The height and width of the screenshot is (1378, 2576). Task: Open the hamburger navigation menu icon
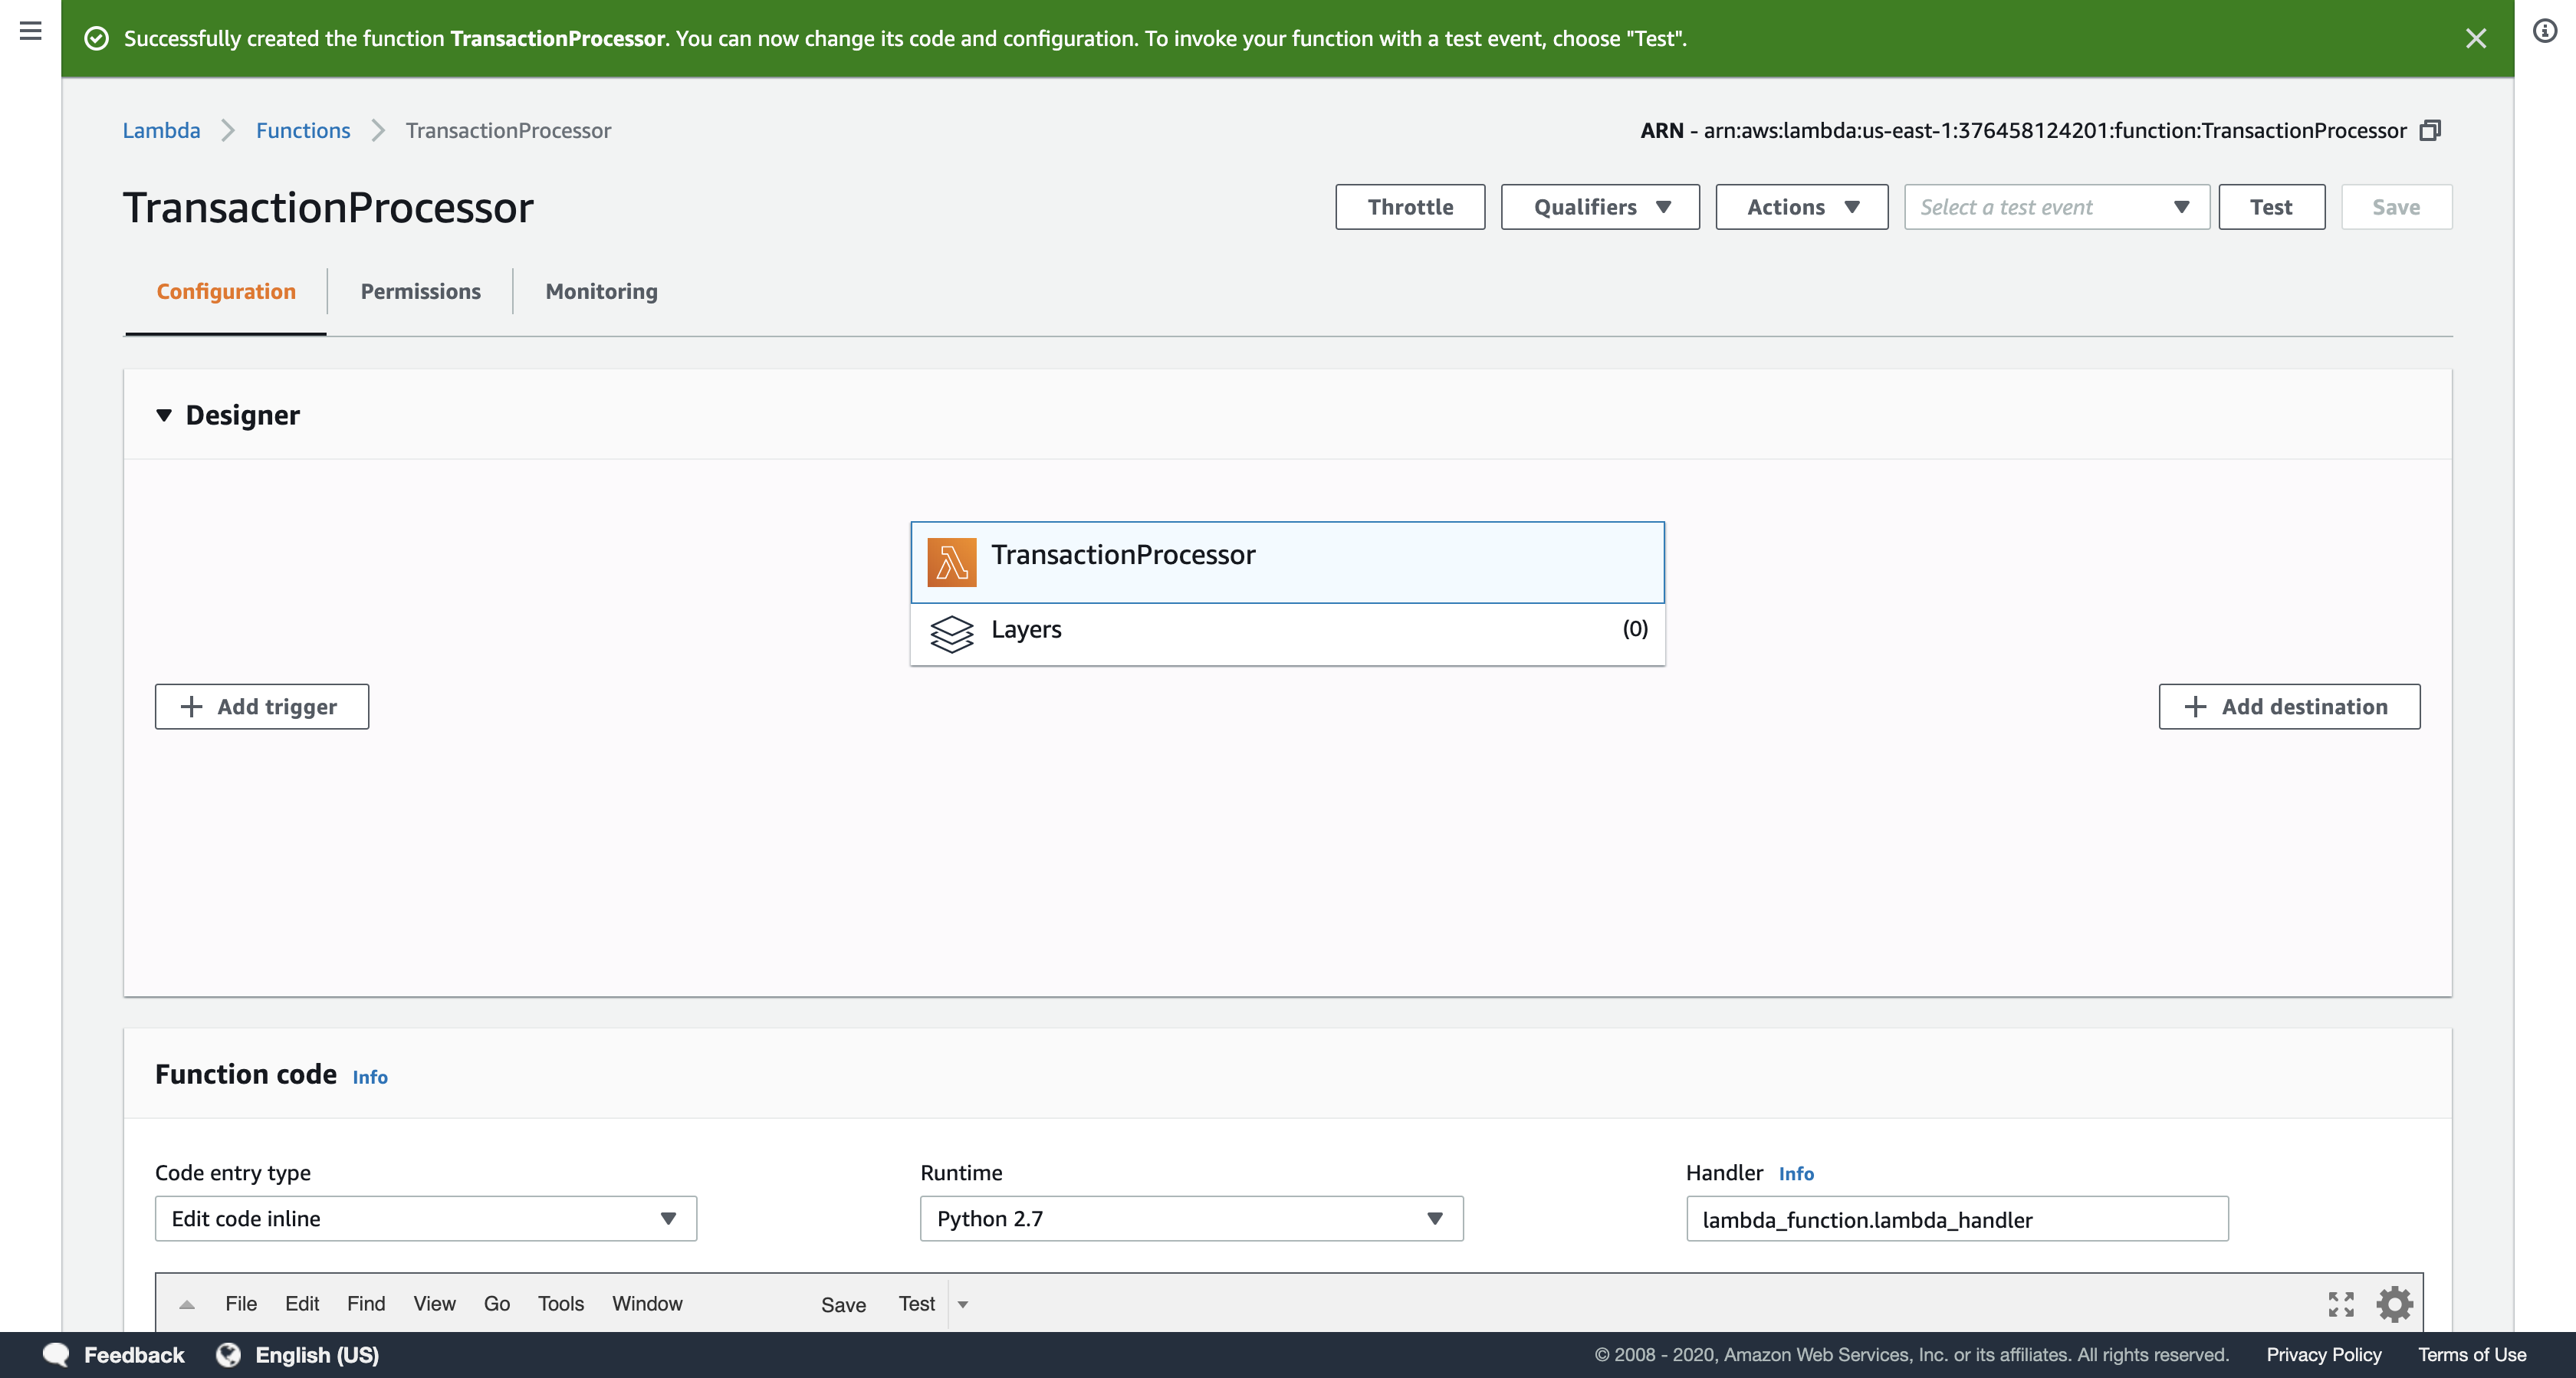30,31
